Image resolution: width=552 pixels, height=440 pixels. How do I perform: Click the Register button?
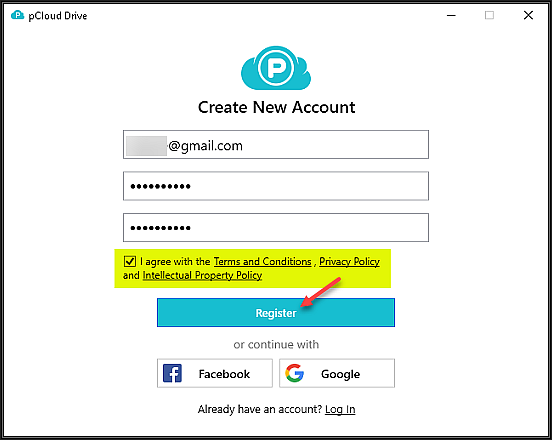pyautogui.click(x=276, y=313)
